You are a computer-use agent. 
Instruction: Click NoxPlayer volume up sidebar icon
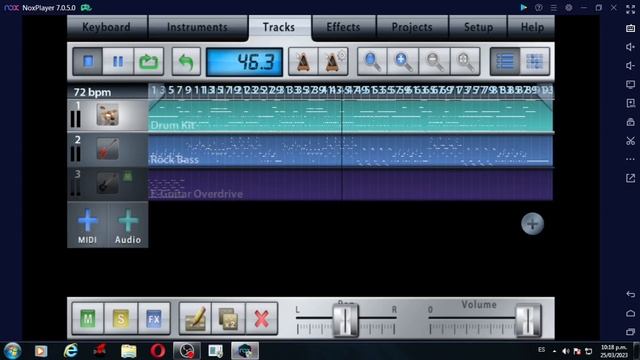631,47
